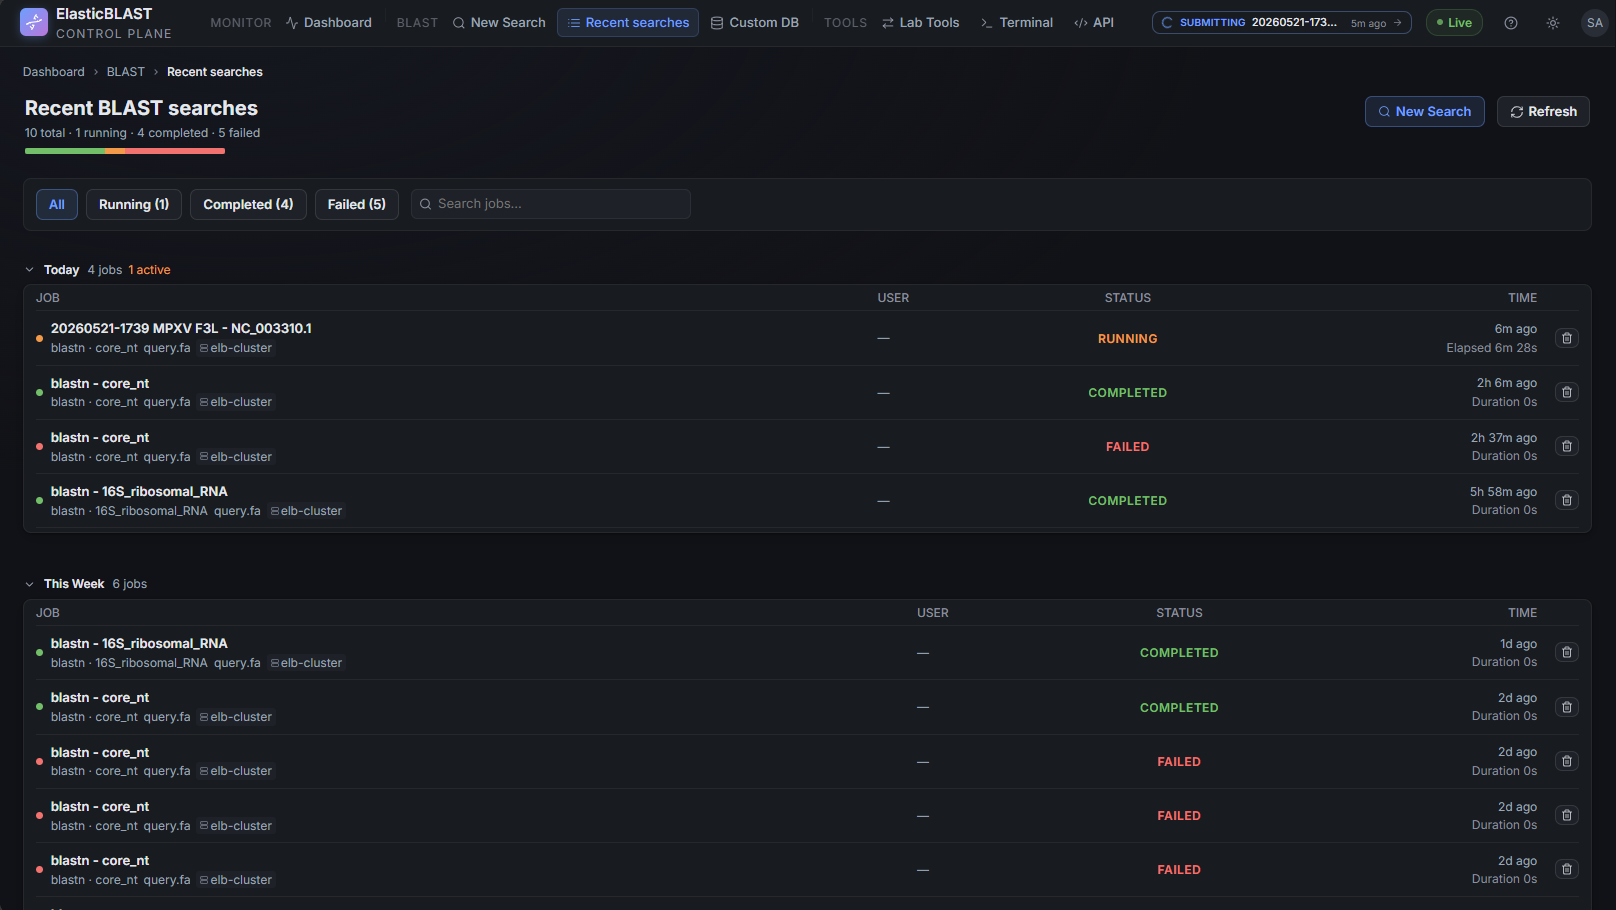Open This Week blastn - 16S_ribosomal_RNA job
Image resolution: width=1616 pixels, height=910 pixels.
(x=139, y=643)
